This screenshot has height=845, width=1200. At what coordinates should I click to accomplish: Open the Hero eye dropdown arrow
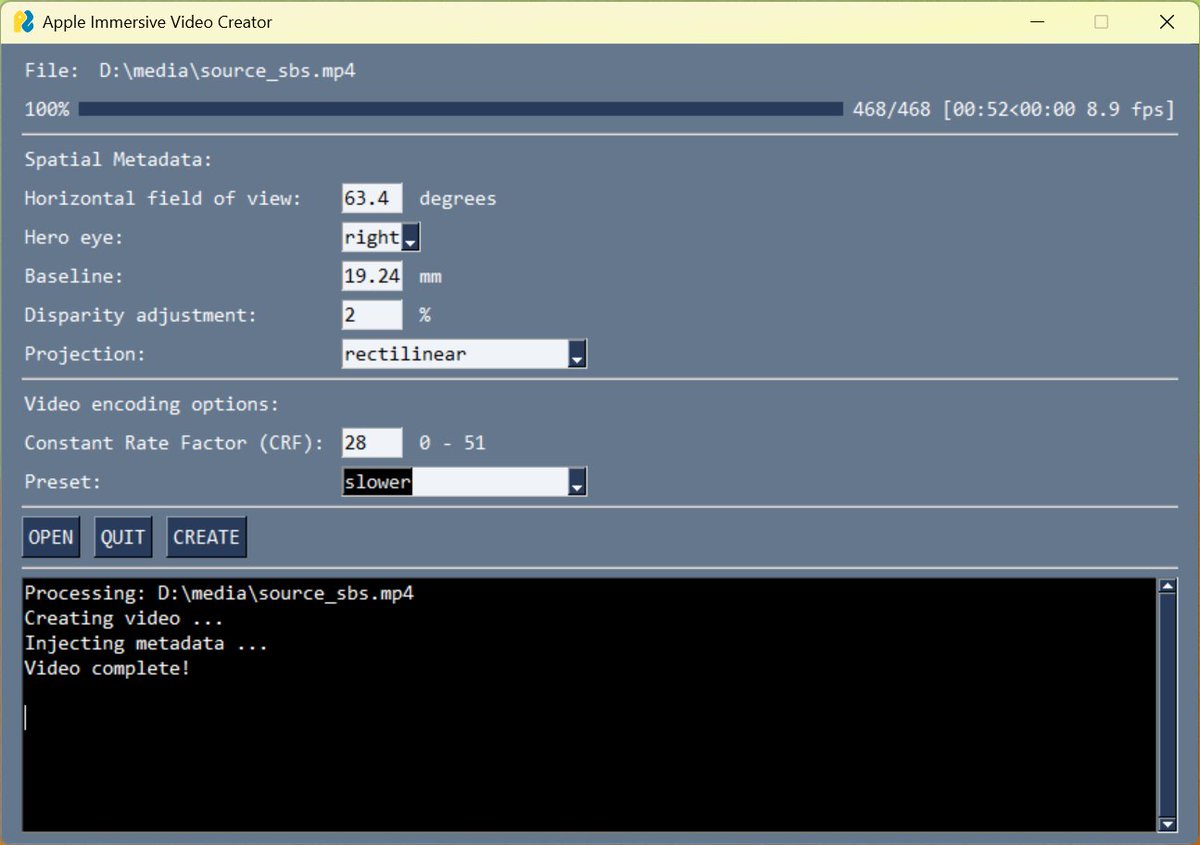tap(411, 238)
